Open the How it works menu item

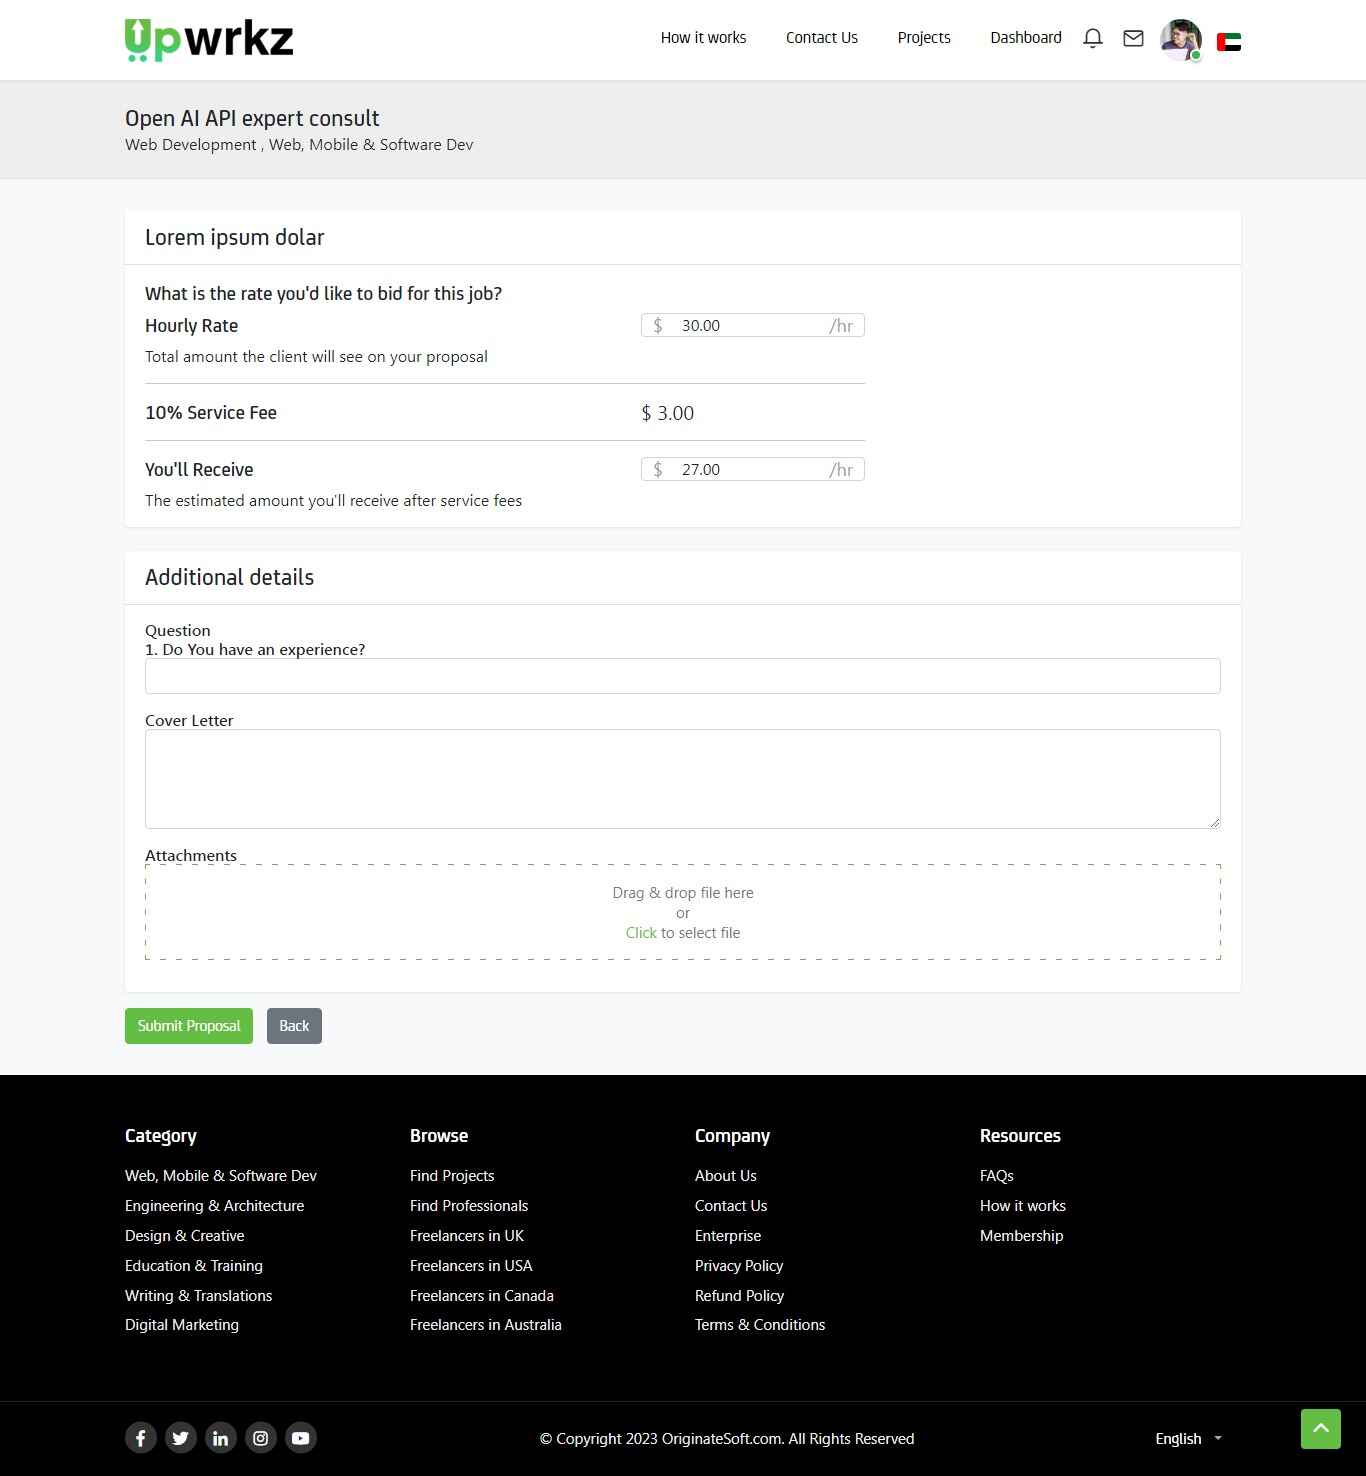(x=703, y=38)
